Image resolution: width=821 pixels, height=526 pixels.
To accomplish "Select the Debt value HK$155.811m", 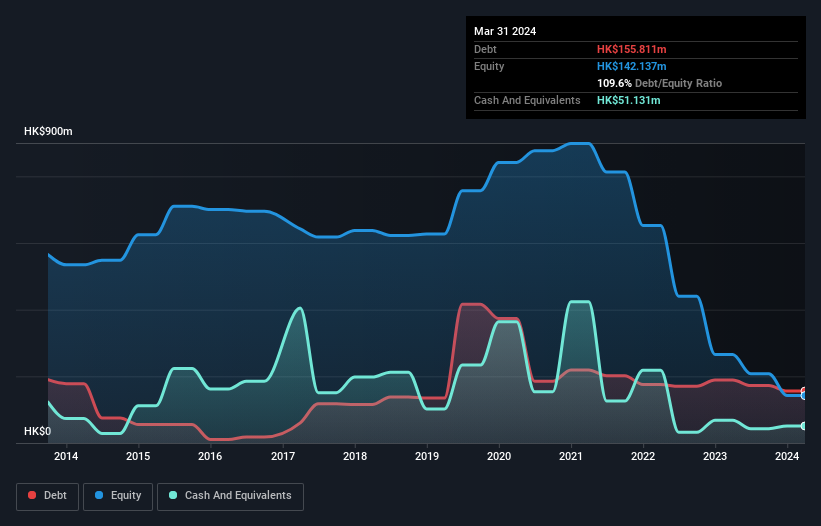I will click(631, 49).
